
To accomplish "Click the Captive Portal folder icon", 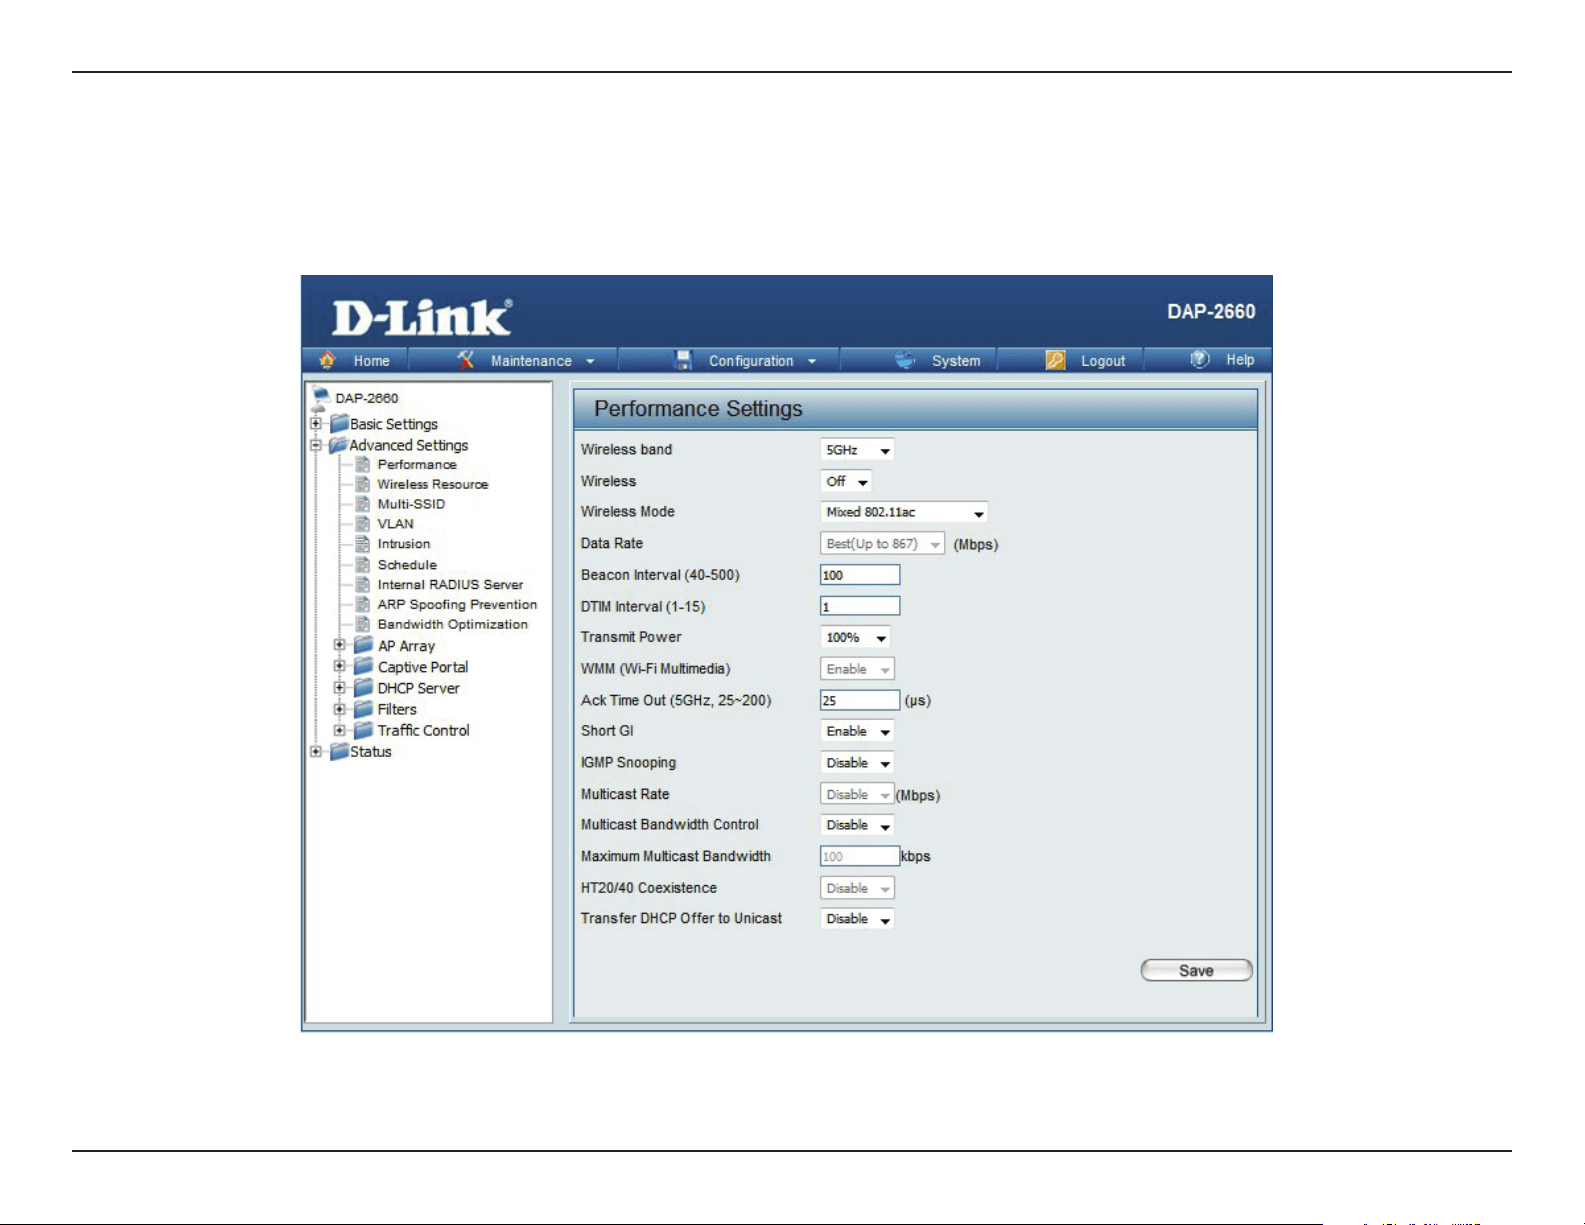I will [364, 667].
